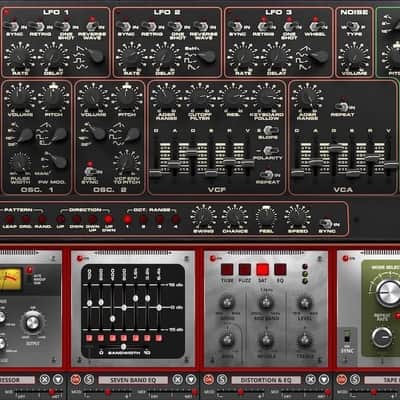Click the arpeggiator Swing knob
This screenshot has height=400, width=400.
click(x=204, y=218)
